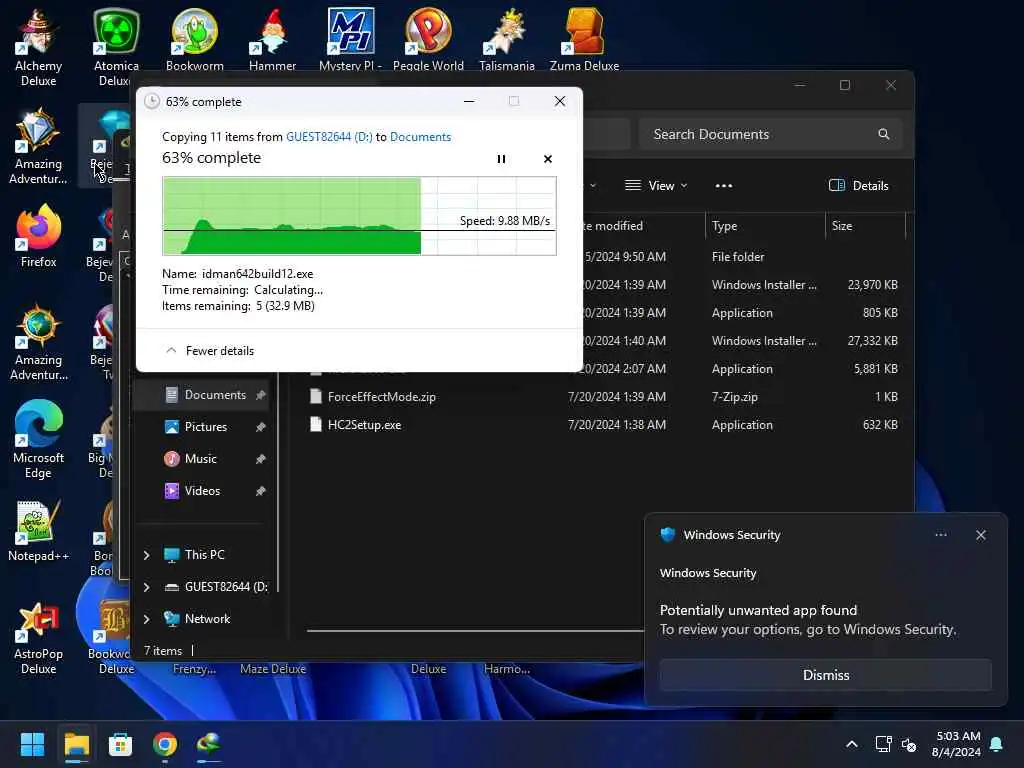This screenshot has height=768, width=1024.
Task: Open Firefox desktop shortcut
Action: 38,236
